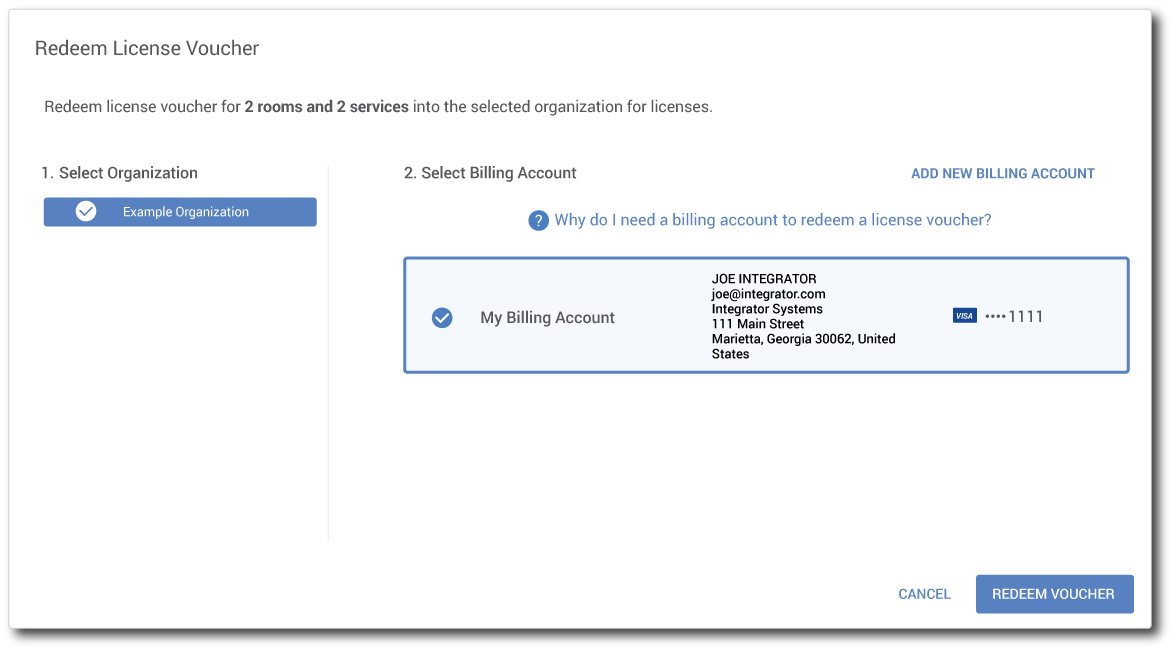
Task: Click the 111 Main Street address line
Action: (x=757, y=324)
